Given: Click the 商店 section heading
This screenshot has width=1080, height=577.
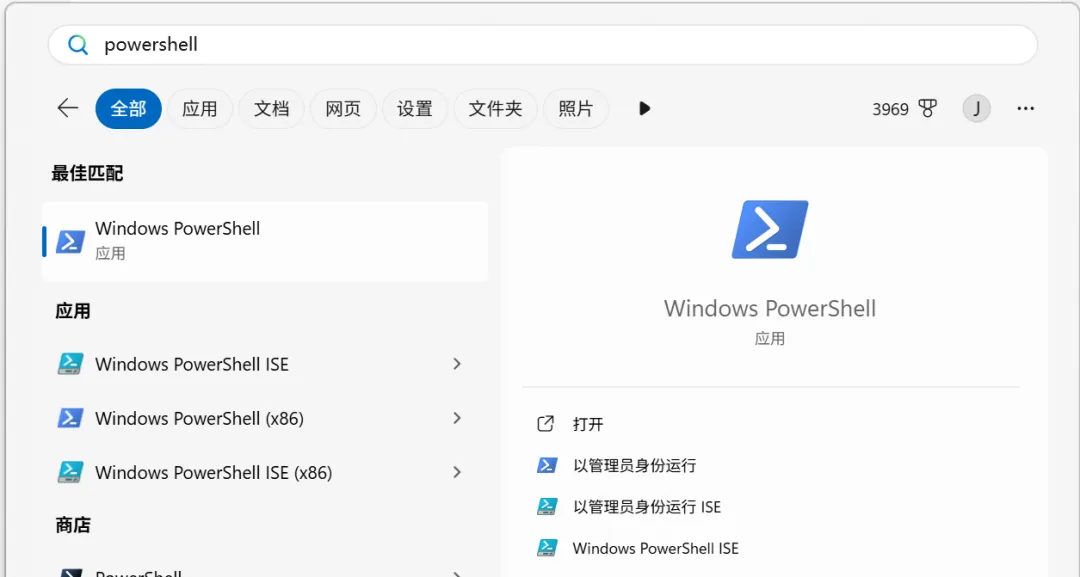Looking at the screenshot, I should [73, 525].
